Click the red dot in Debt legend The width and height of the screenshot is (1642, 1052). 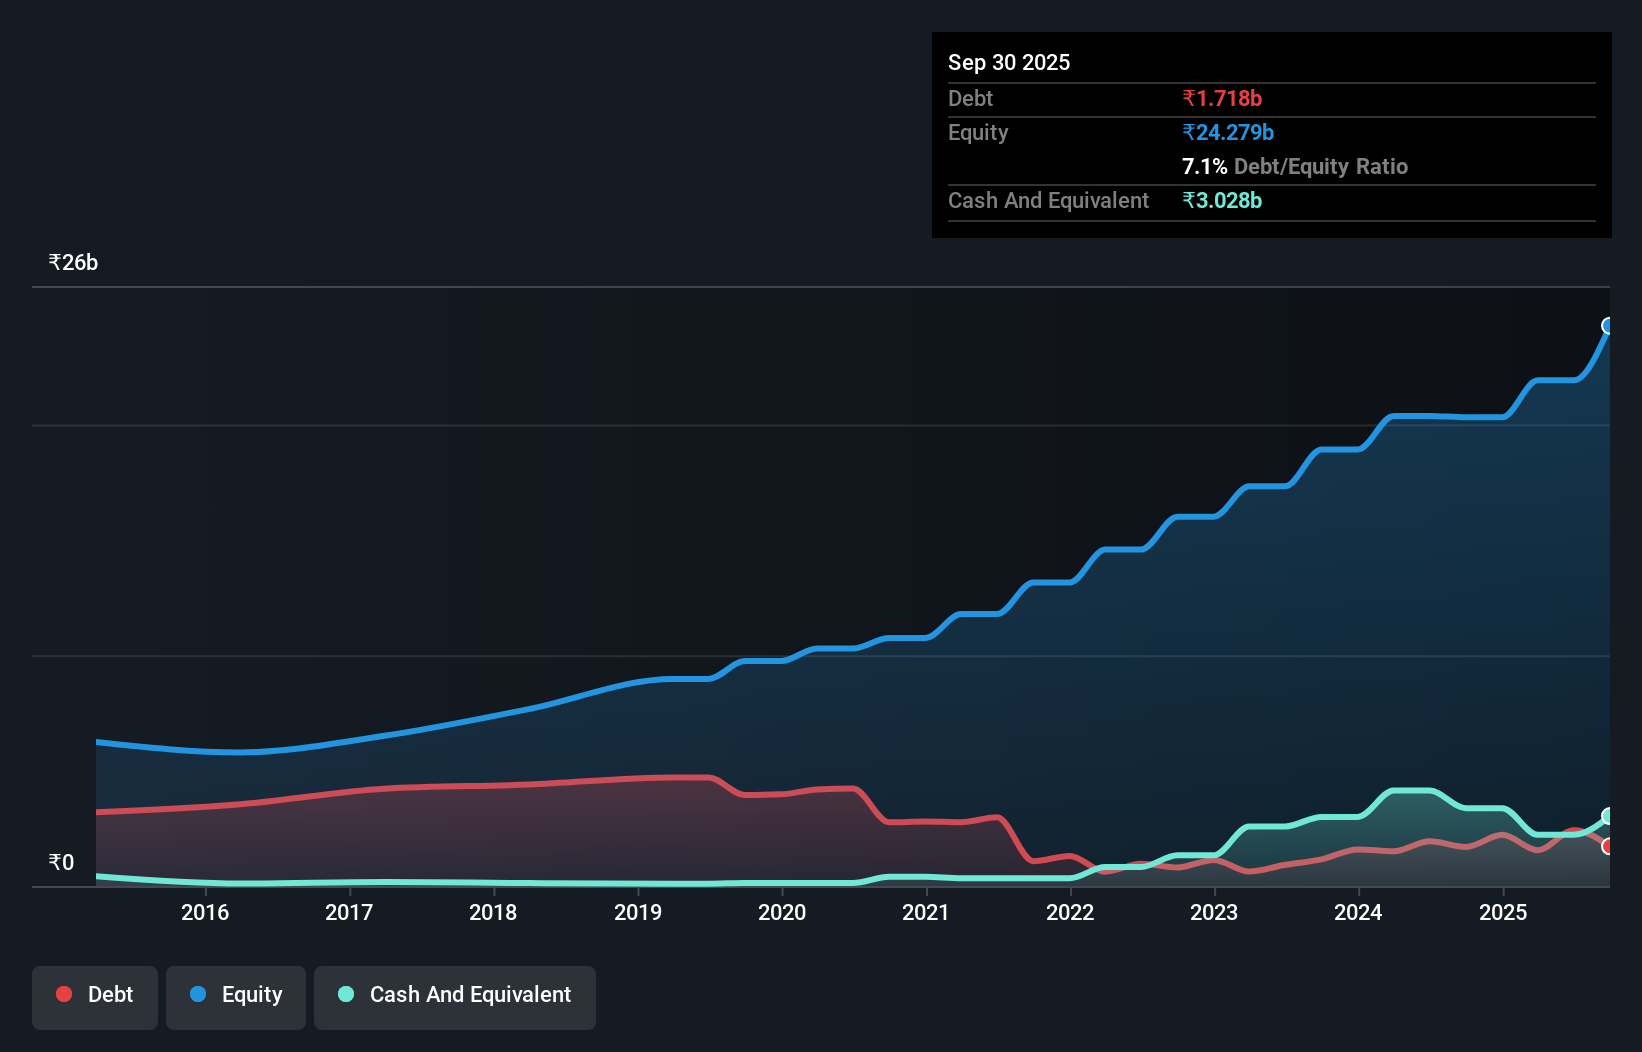pyautogui.click(x=64, y=994)
